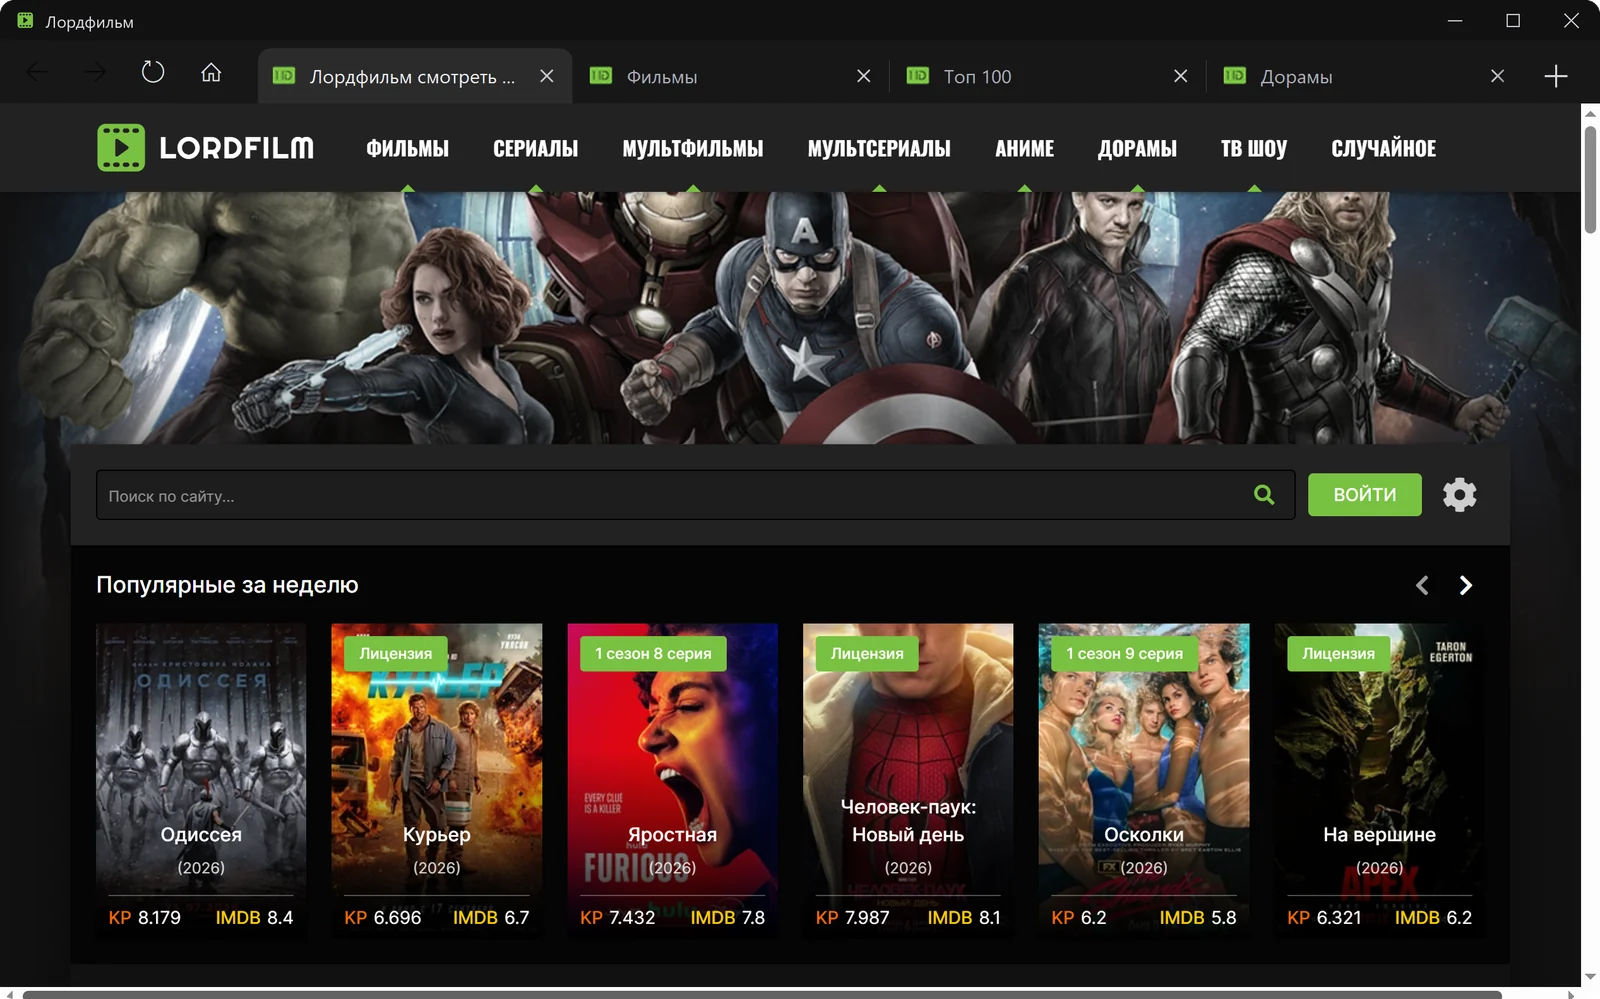Click the horizontal scrollbar at bottom

pyautogui.click(x=762, y=994)
